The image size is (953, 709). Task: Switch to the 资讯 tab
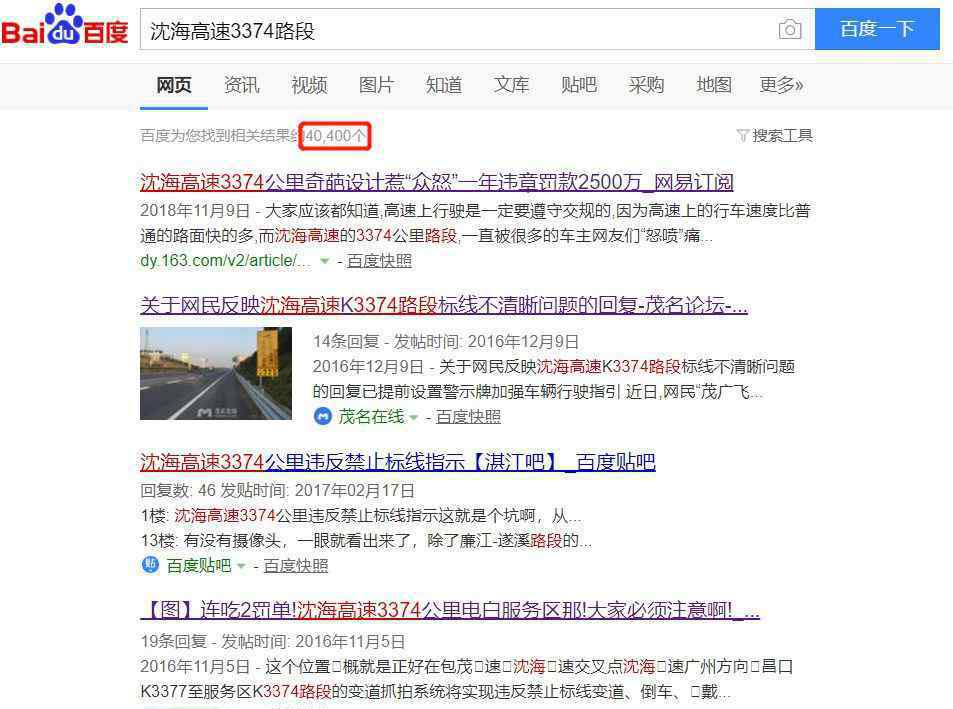click(241, 85)
